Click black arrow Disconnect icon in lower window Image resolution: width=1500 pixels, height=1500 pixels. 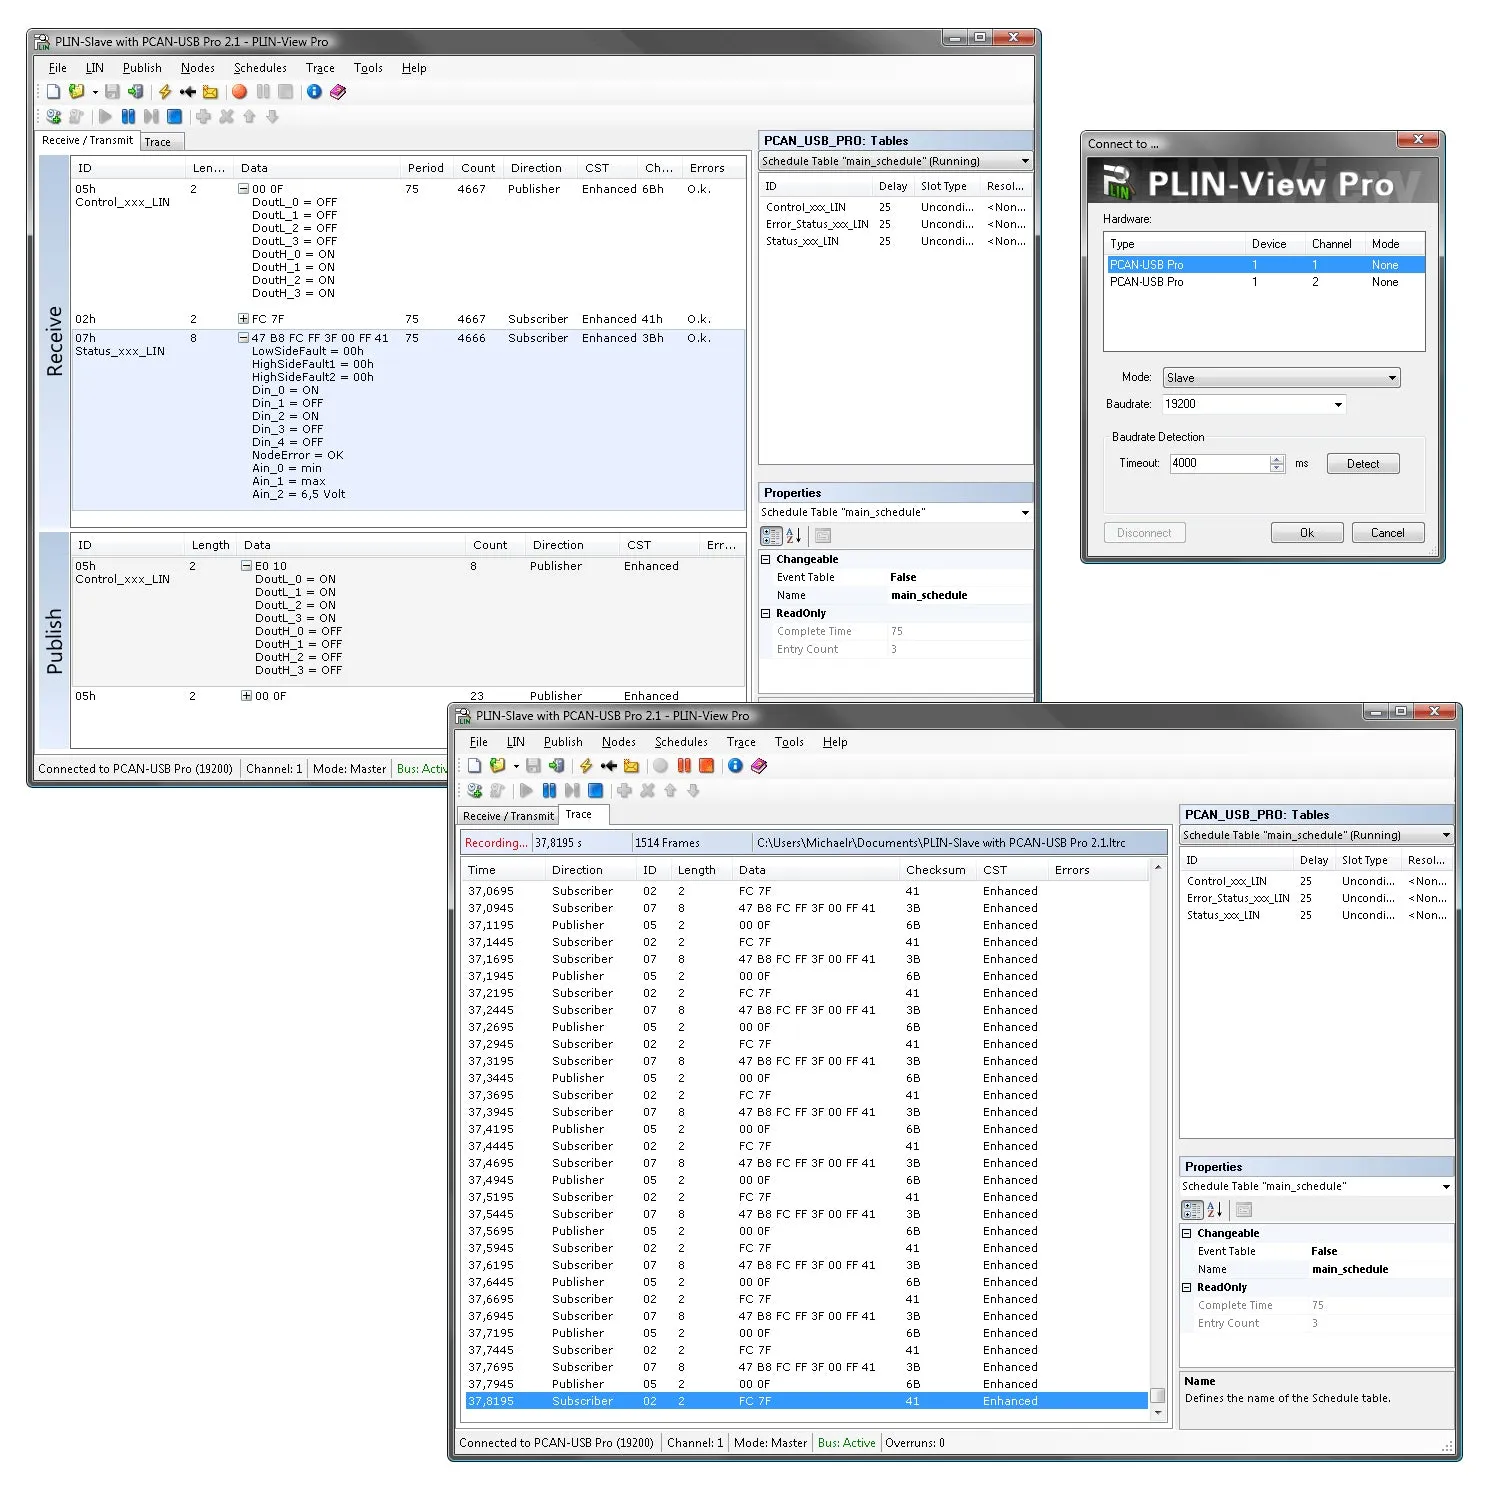[x=608, y=766]
